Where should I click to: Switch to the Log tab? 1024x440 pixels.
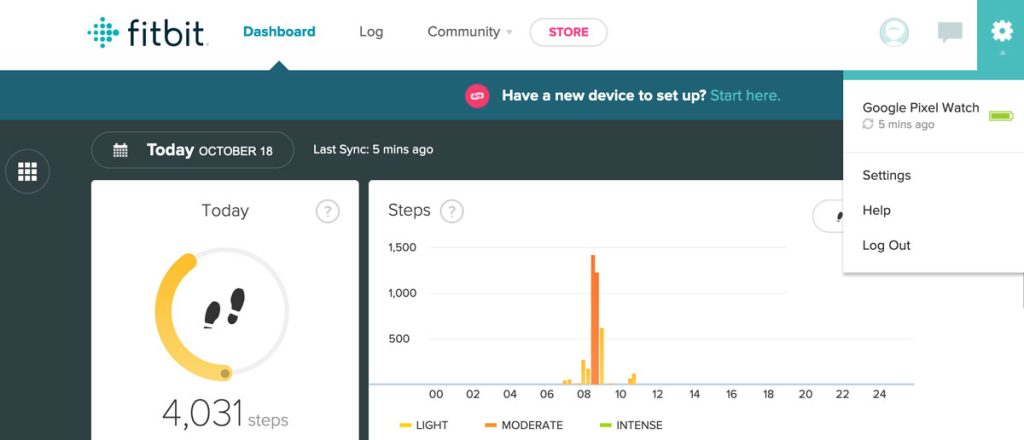pyautogui.click(x=371, y=32)
